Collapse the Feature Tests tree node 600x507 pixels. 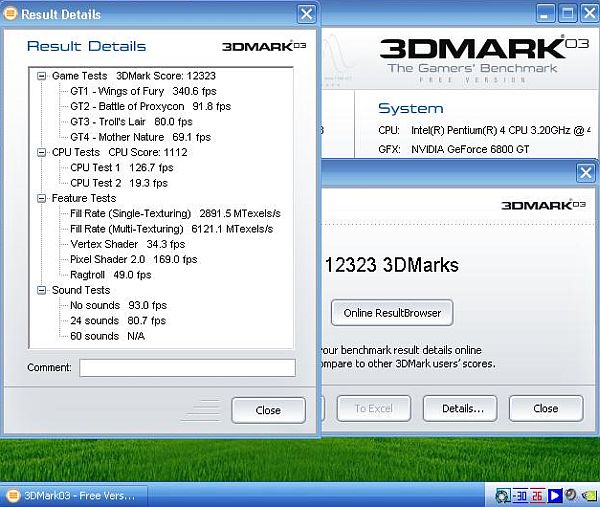pos(41,198)
